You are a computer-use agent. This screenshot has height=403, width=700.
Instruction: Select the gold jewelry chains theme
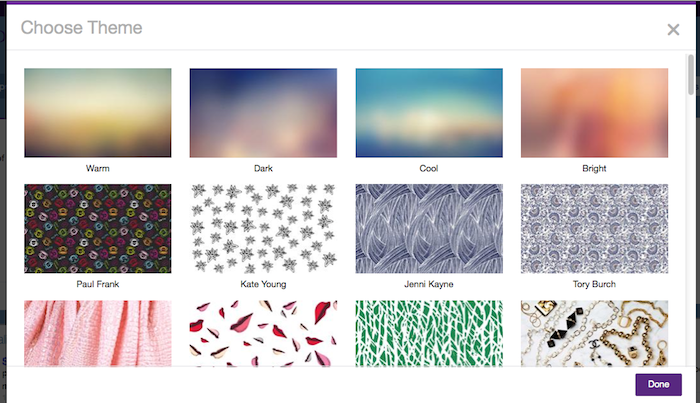pos(595,333)
